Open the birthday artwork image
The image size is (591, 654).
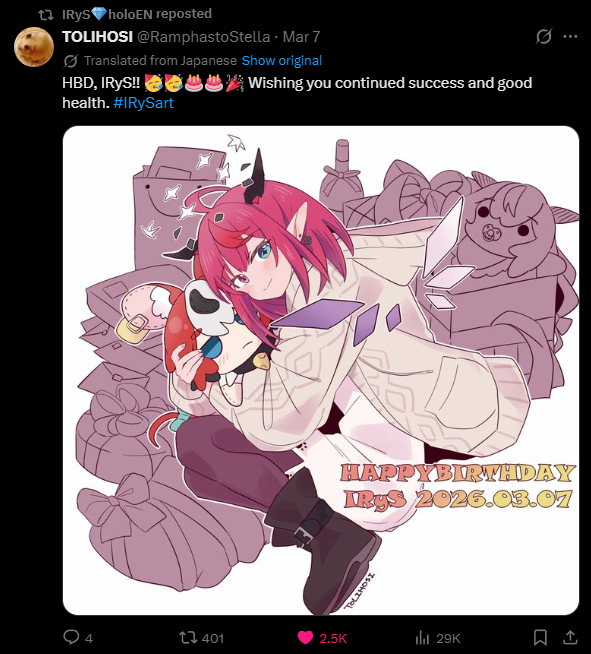321,370
